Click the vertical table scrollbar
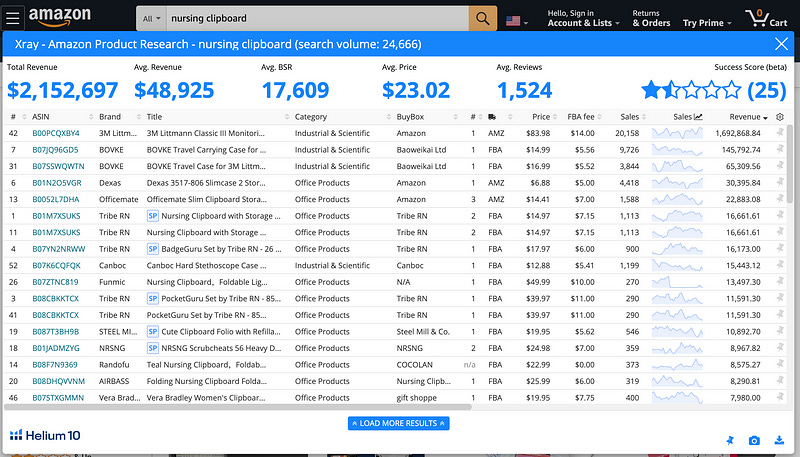 pyautogui.click(x=790, y=163)
